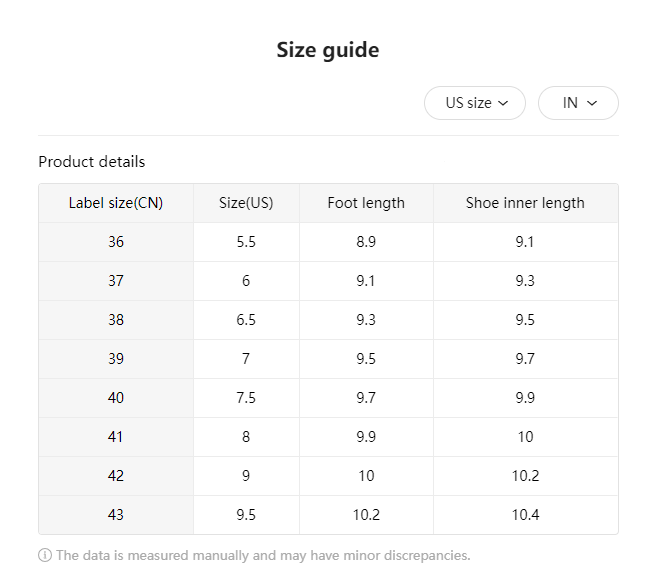Click the info icon beside the disclaimer

click(x=45, y=555)
